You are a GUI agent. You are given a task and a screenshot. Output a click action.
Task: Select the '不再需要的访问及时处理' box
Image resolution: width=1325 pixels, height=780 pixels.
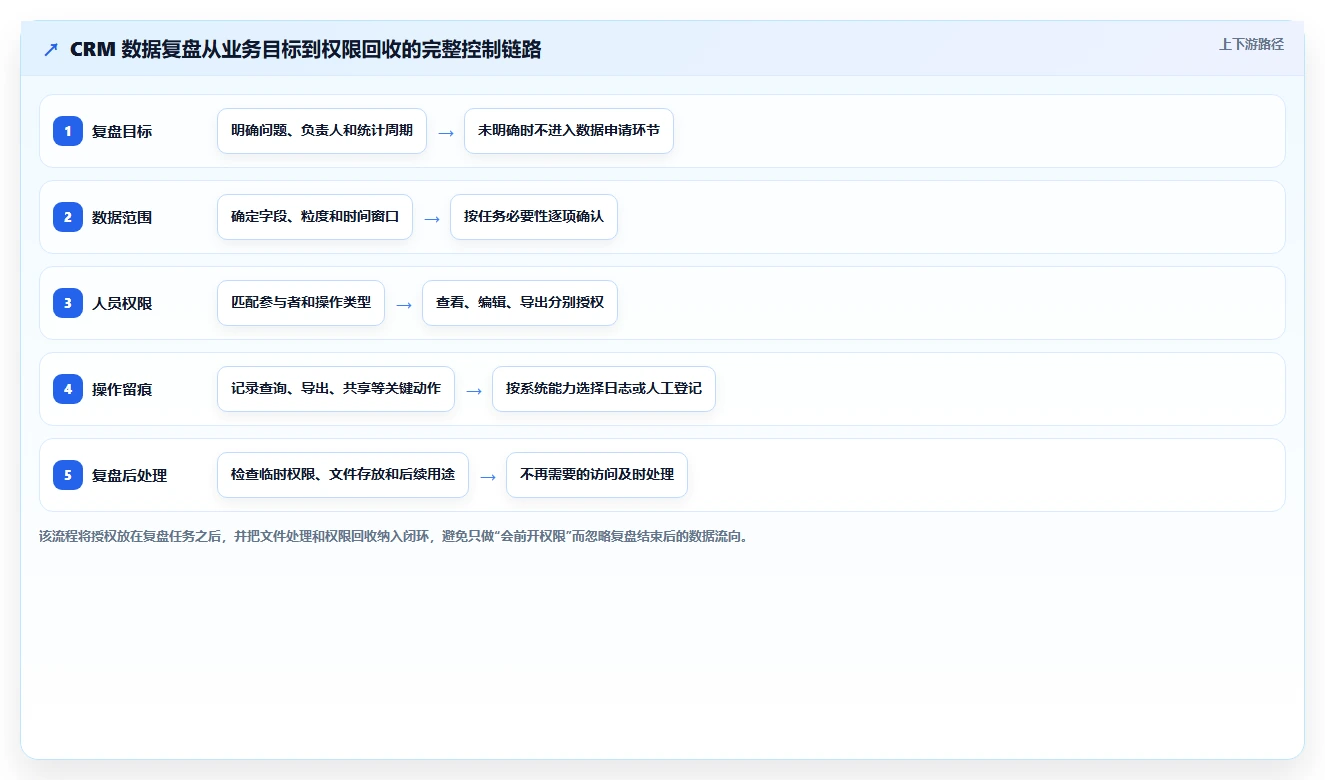click(597, 475)
